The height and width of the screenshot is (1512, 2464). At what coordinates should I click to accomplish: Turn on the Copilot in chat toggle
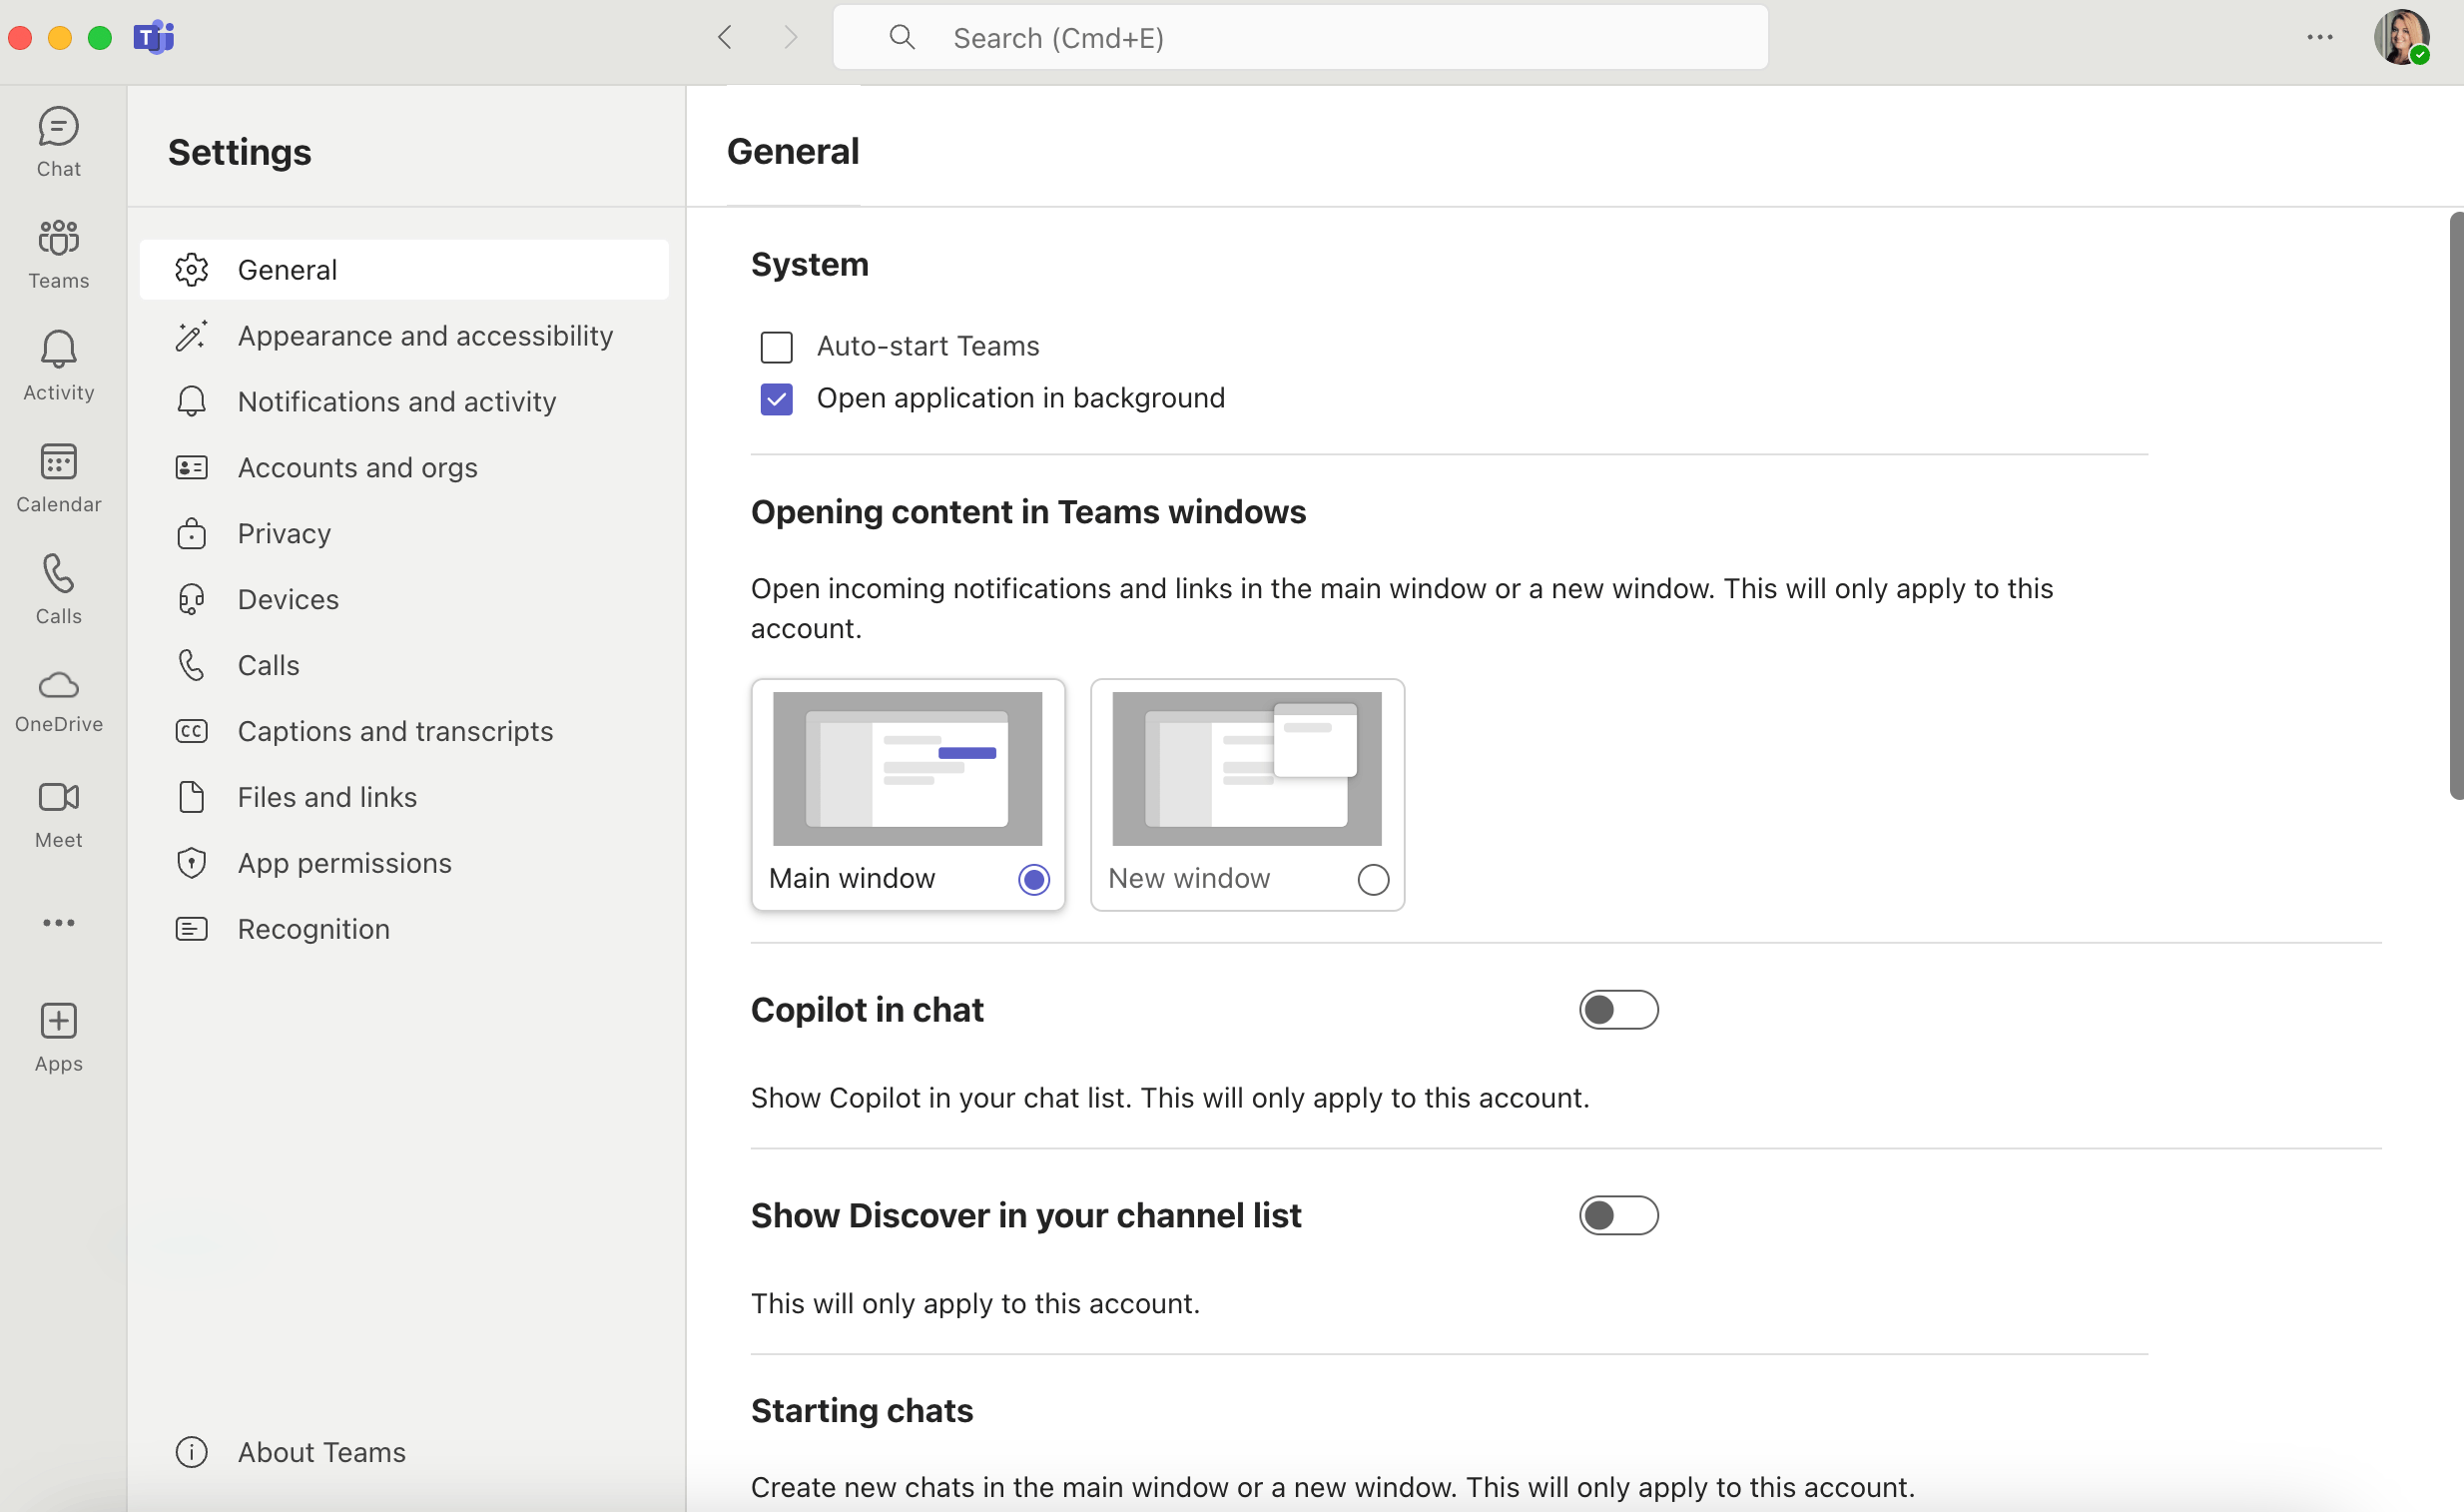(x=1618, y=1010)
